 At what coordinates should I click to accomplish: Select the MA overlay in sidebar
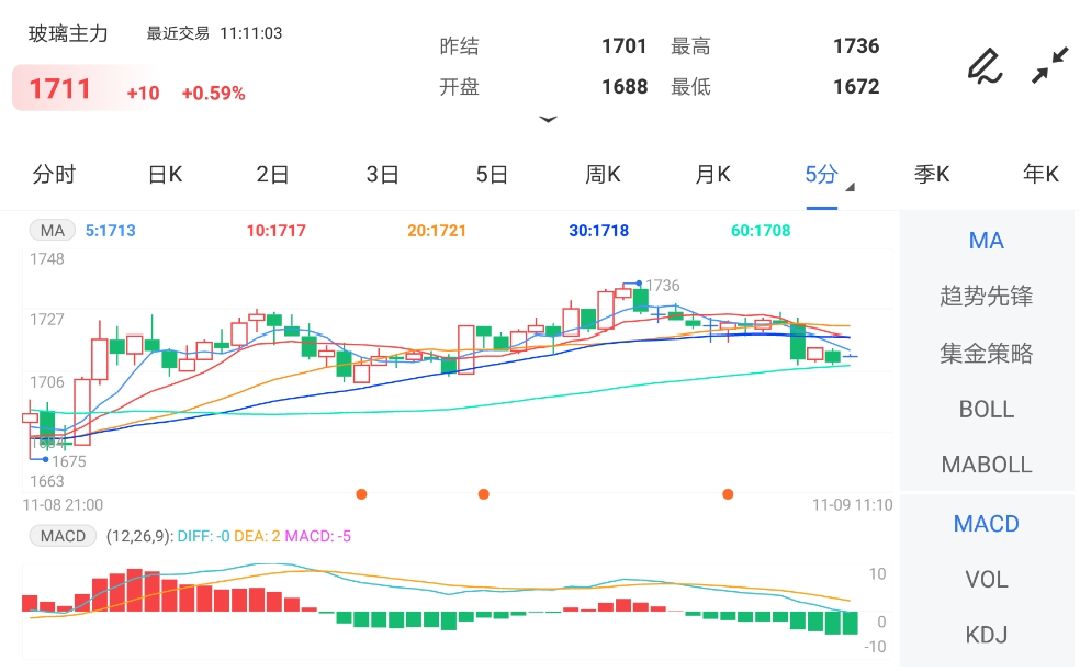[x=986, y=240]
